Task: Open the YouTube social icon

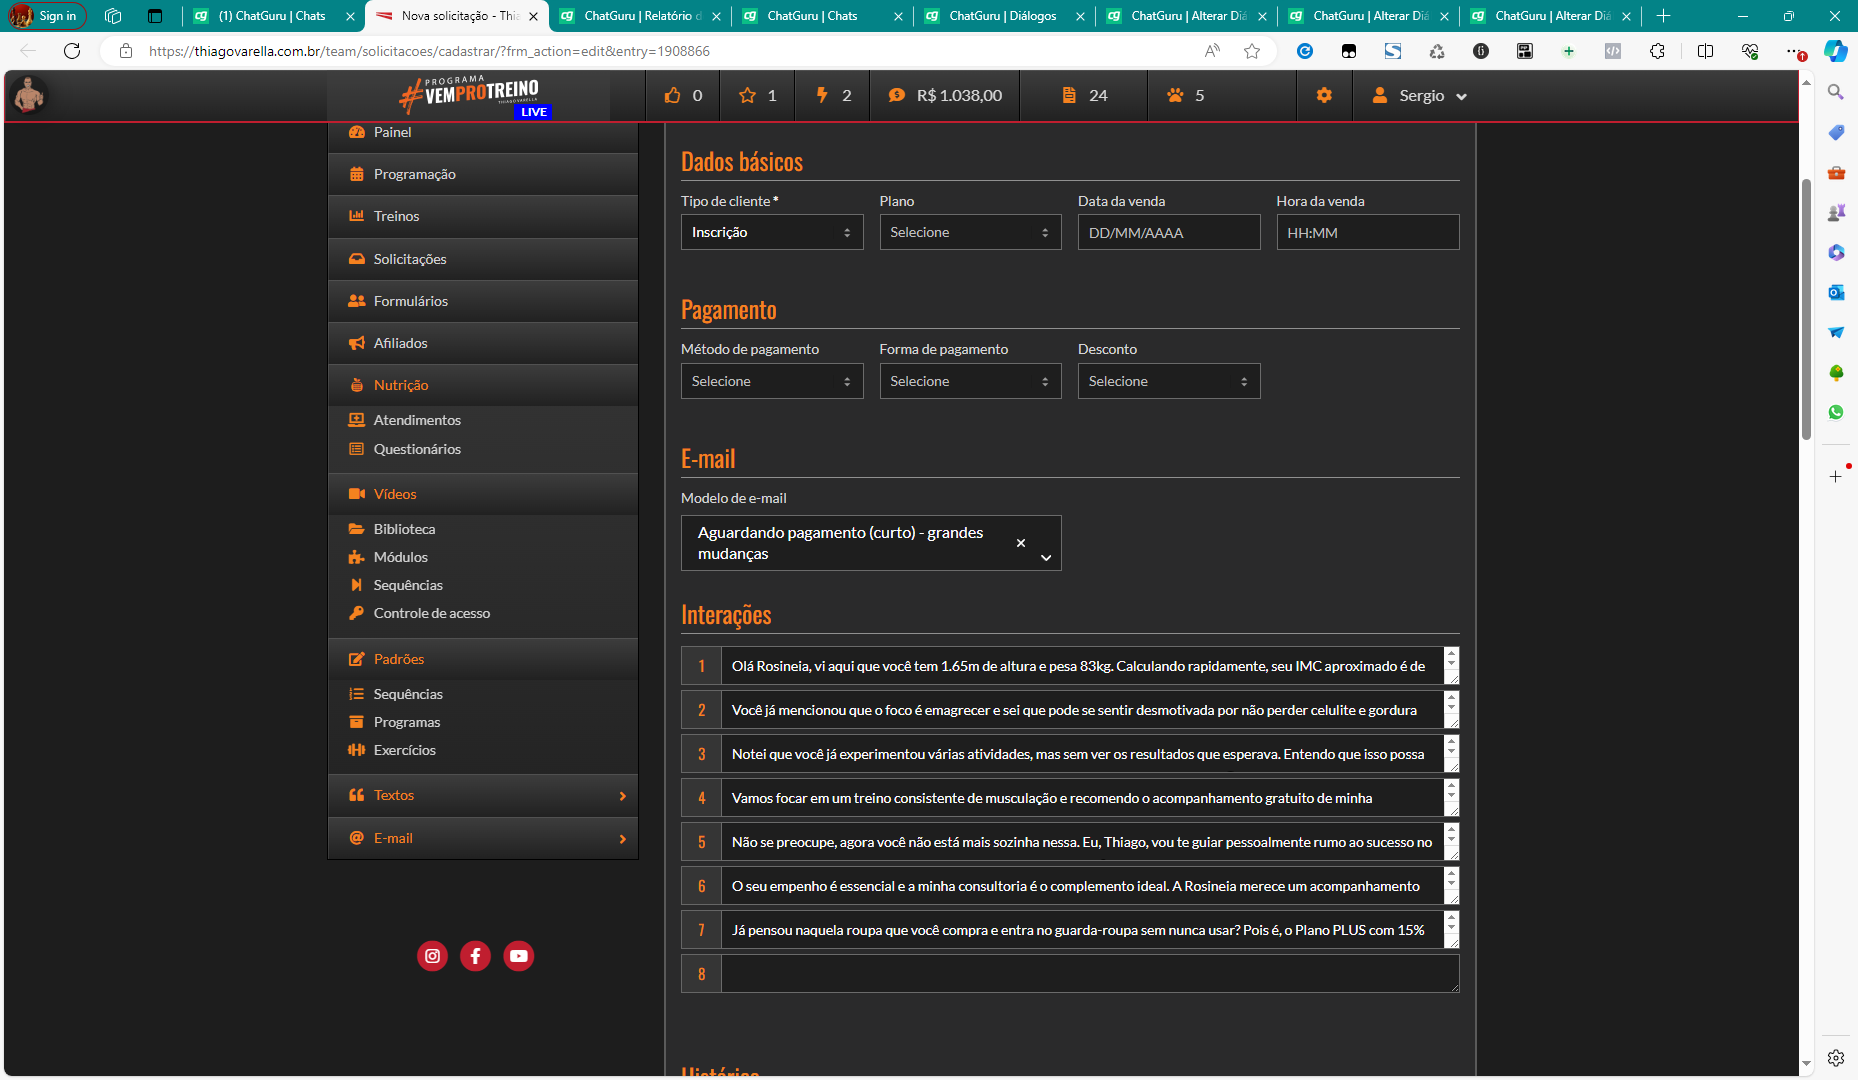Action: click(518, 956)
